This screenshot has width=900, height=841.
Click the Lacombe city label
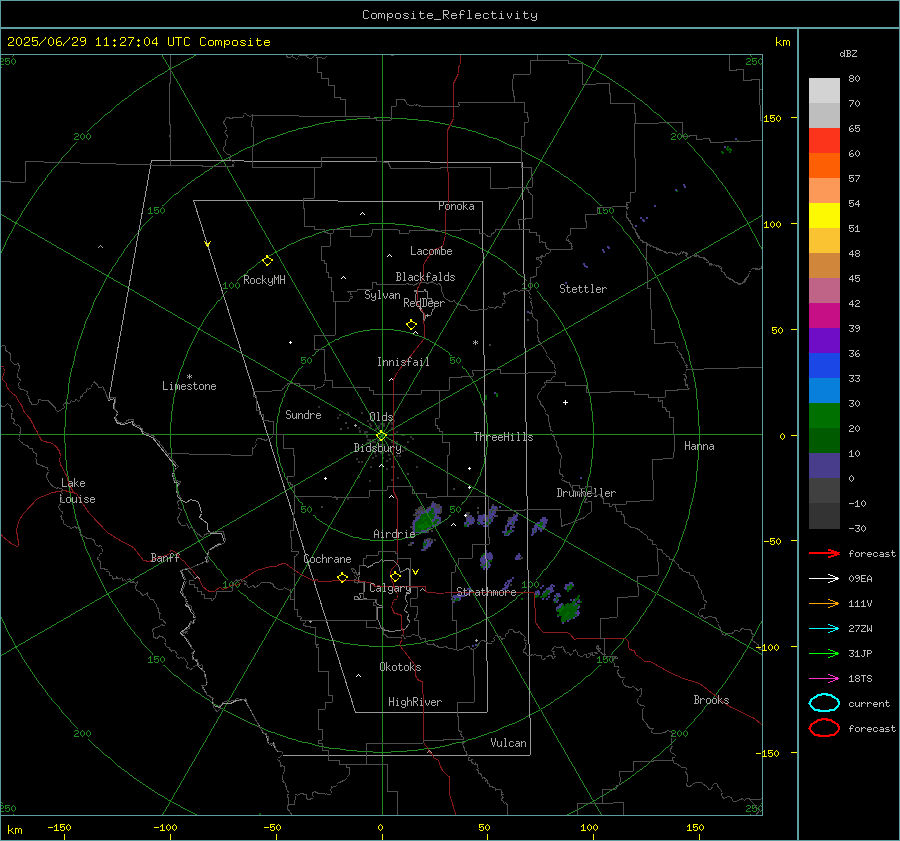coord(431,251)
